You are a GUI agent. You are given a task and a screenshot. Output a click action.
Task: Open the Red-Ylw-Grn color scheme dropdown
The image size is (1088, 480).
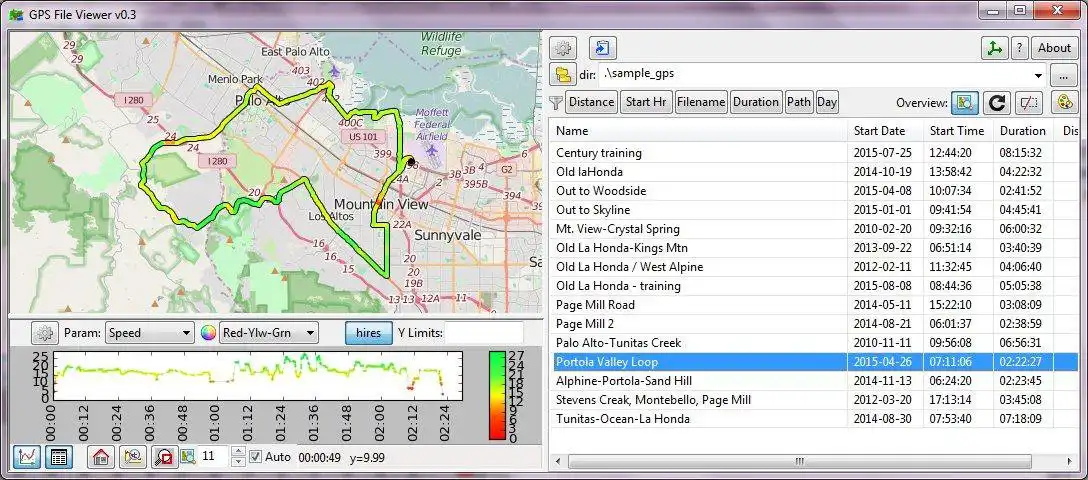point(268,333)
